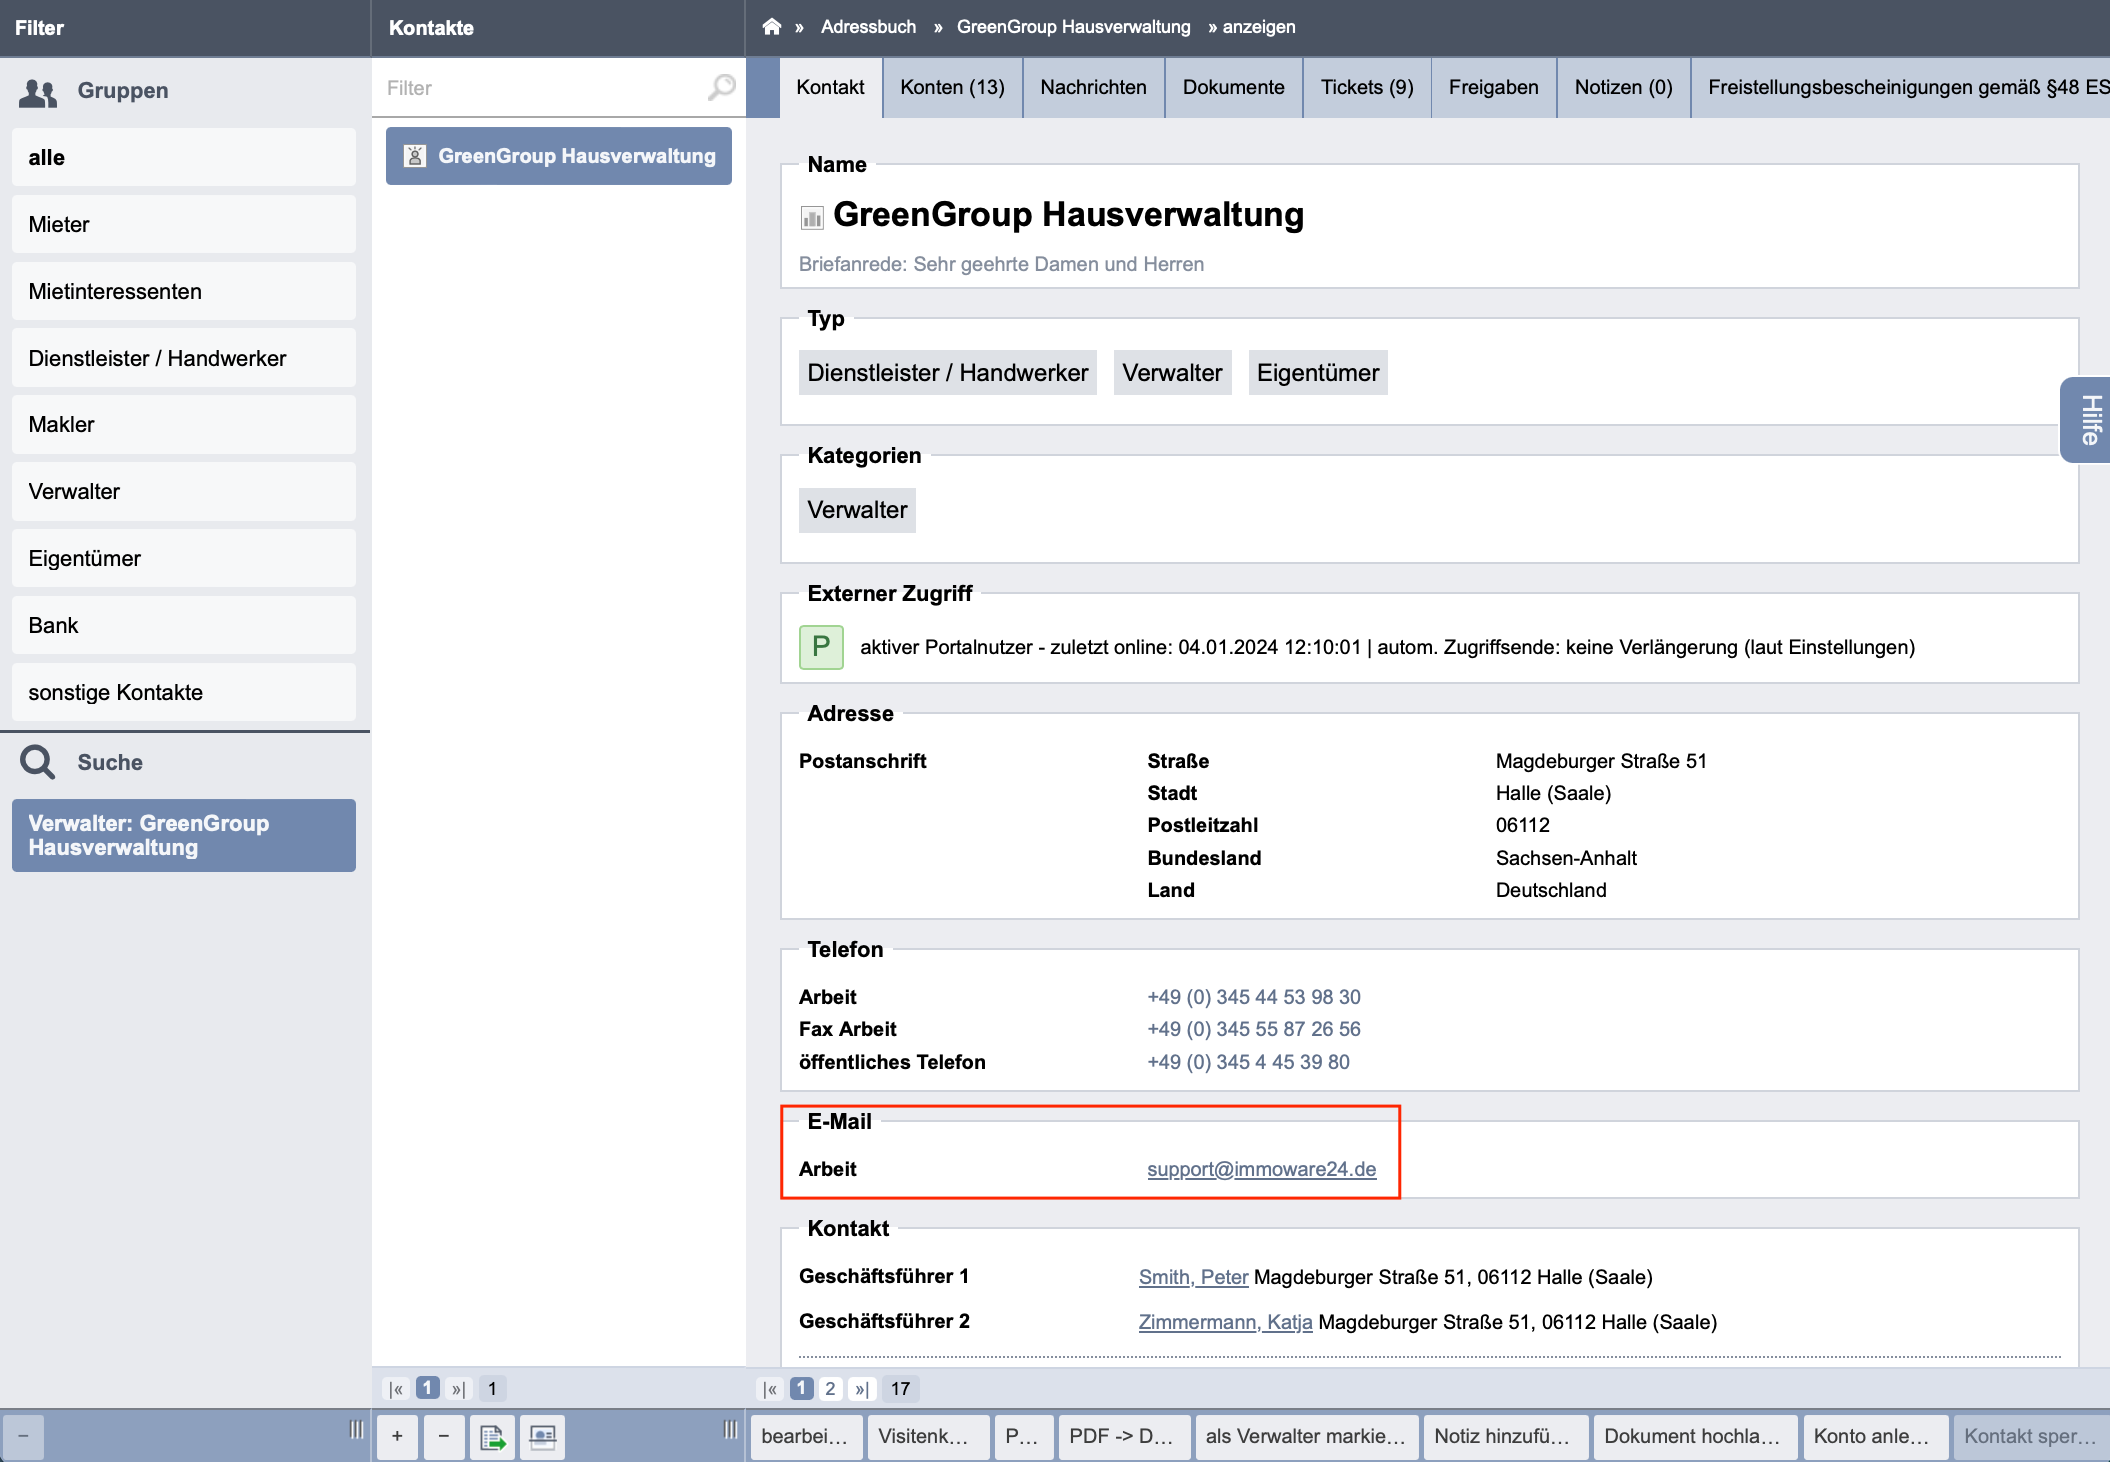
Task: Select the Makler group filter
Action: [x=184, y=425]
